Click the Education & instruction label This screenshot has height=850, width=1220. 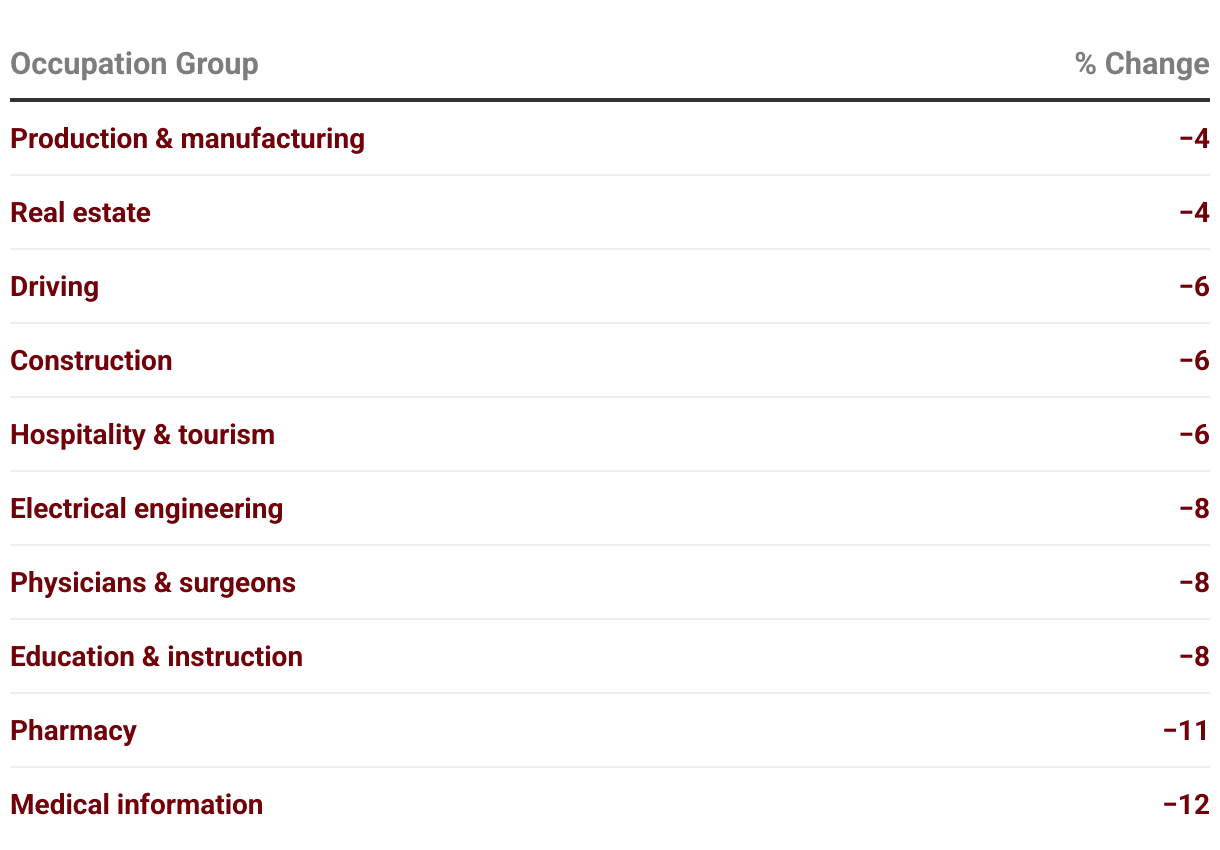(156, 656)
